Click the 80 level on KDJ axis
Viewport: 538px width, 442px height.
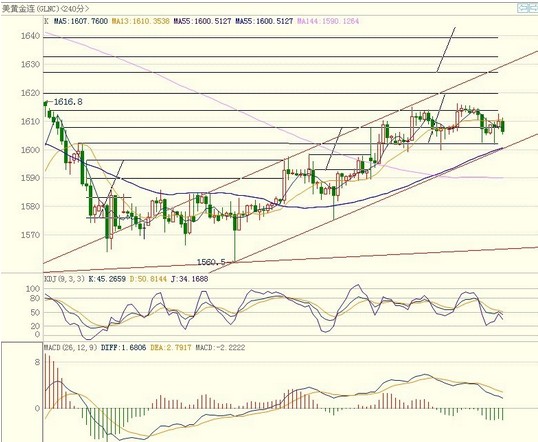[35, 298]
